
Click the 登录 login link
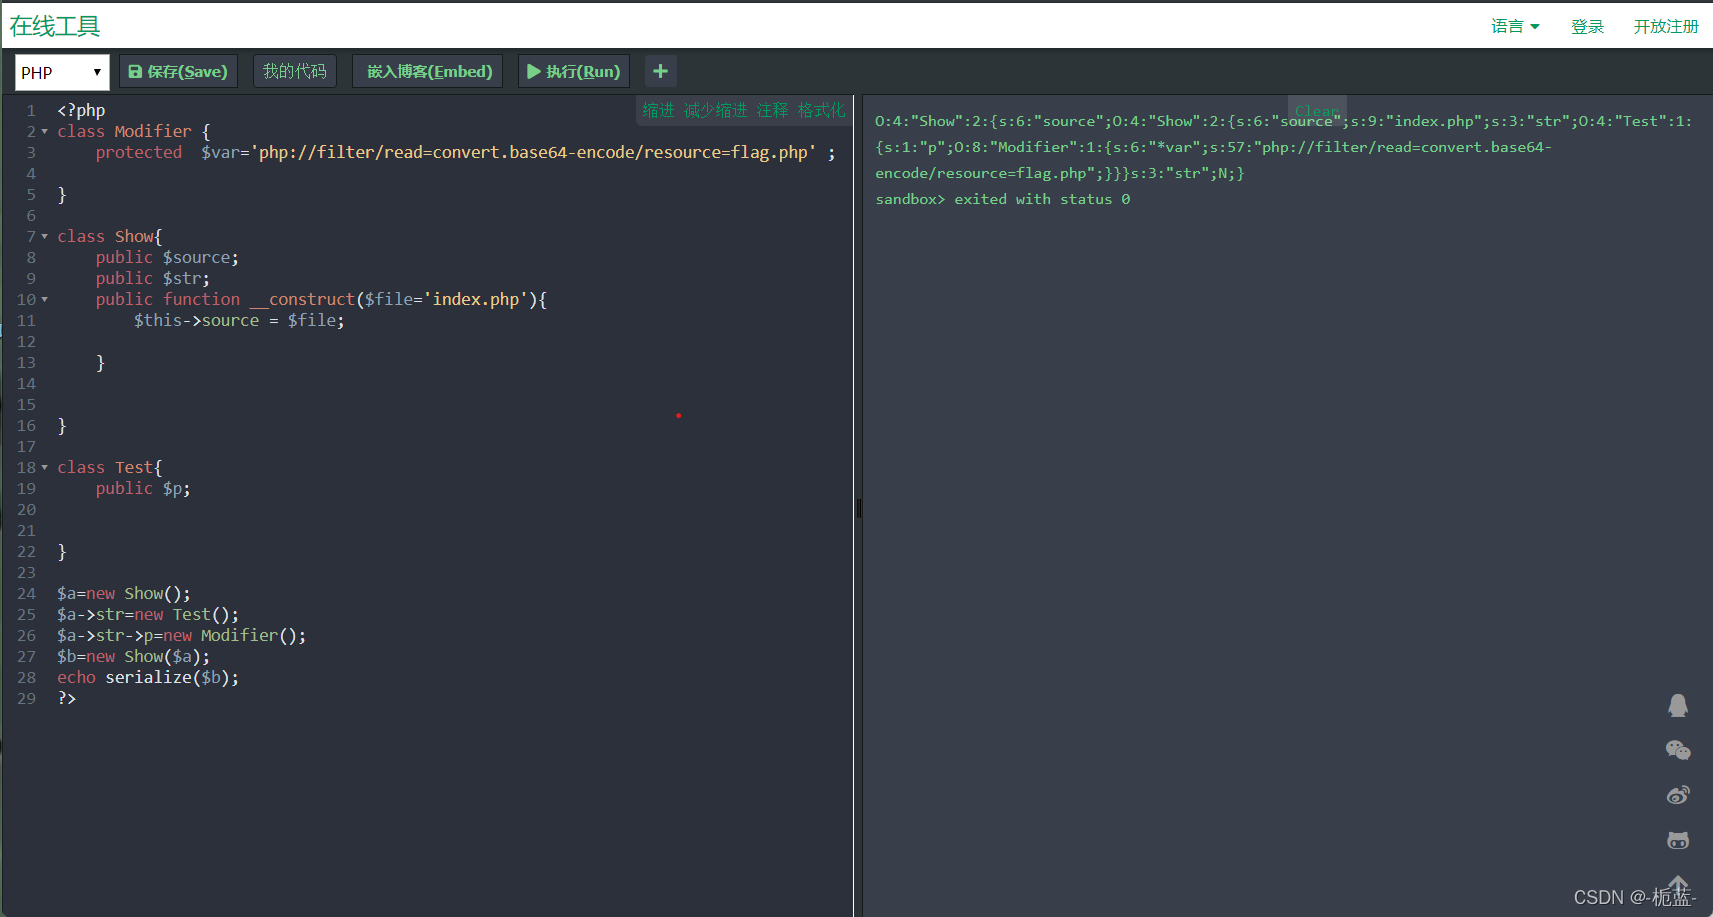coord(1587,26)
